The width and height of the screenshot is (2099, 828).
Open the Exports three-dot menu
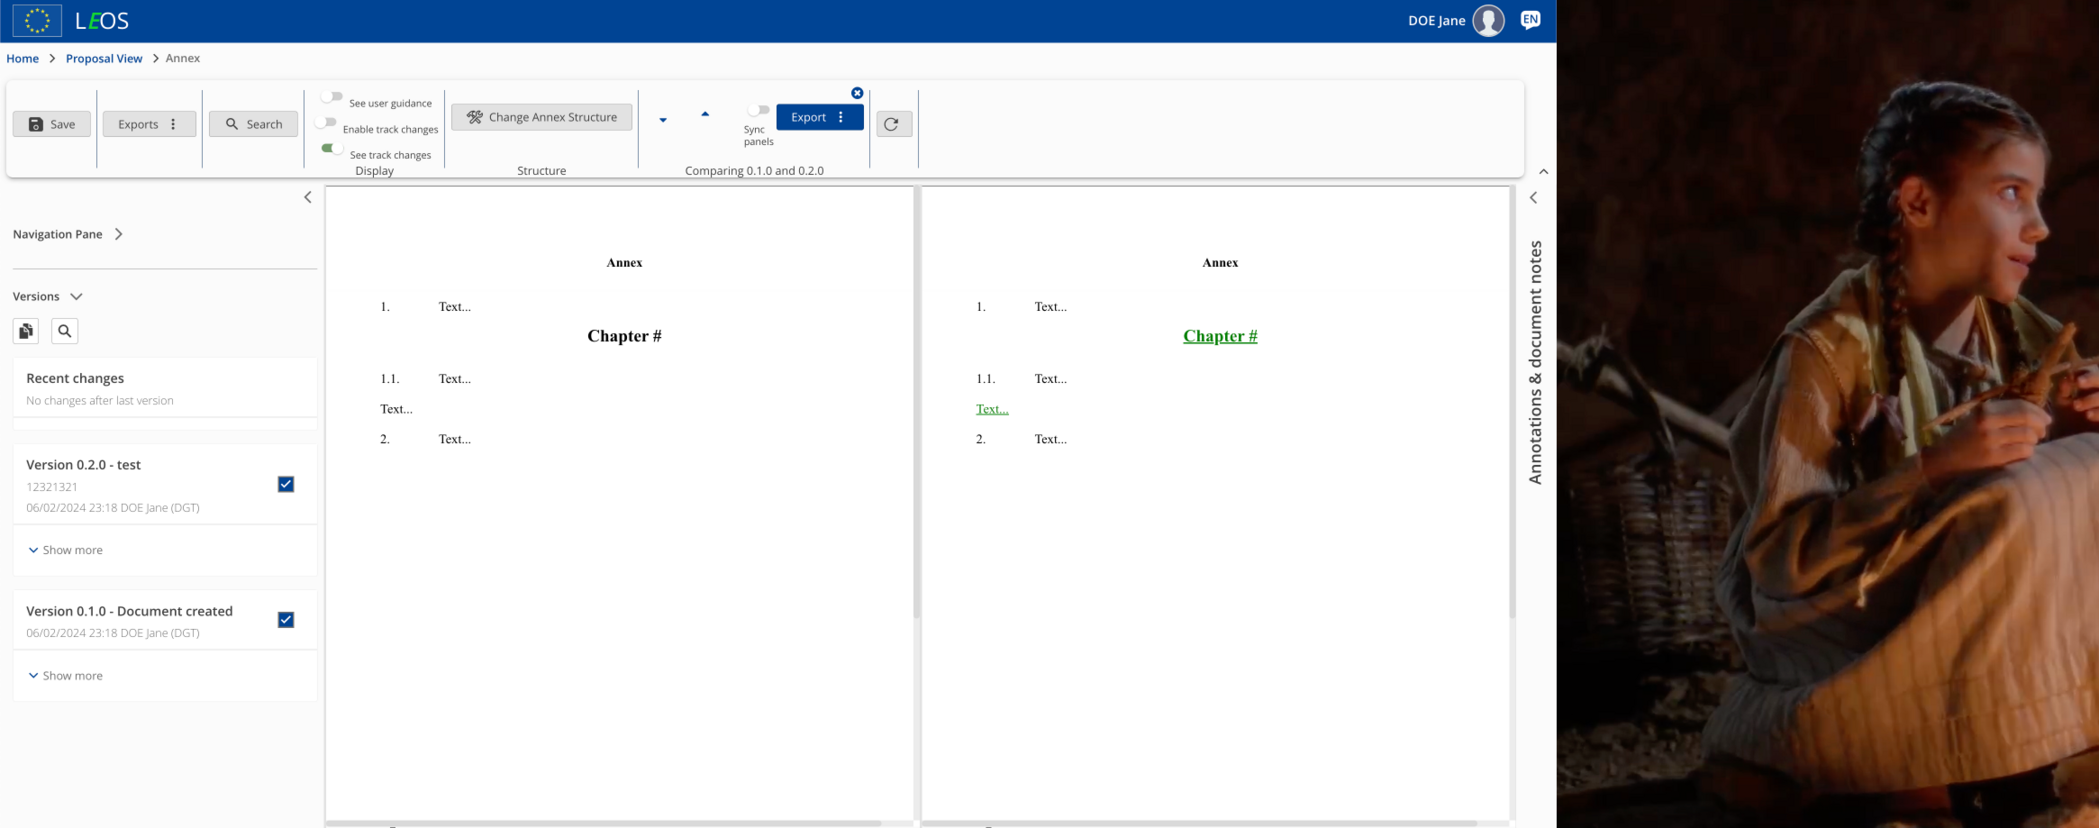pyautogui.click(x=174, y=124)
